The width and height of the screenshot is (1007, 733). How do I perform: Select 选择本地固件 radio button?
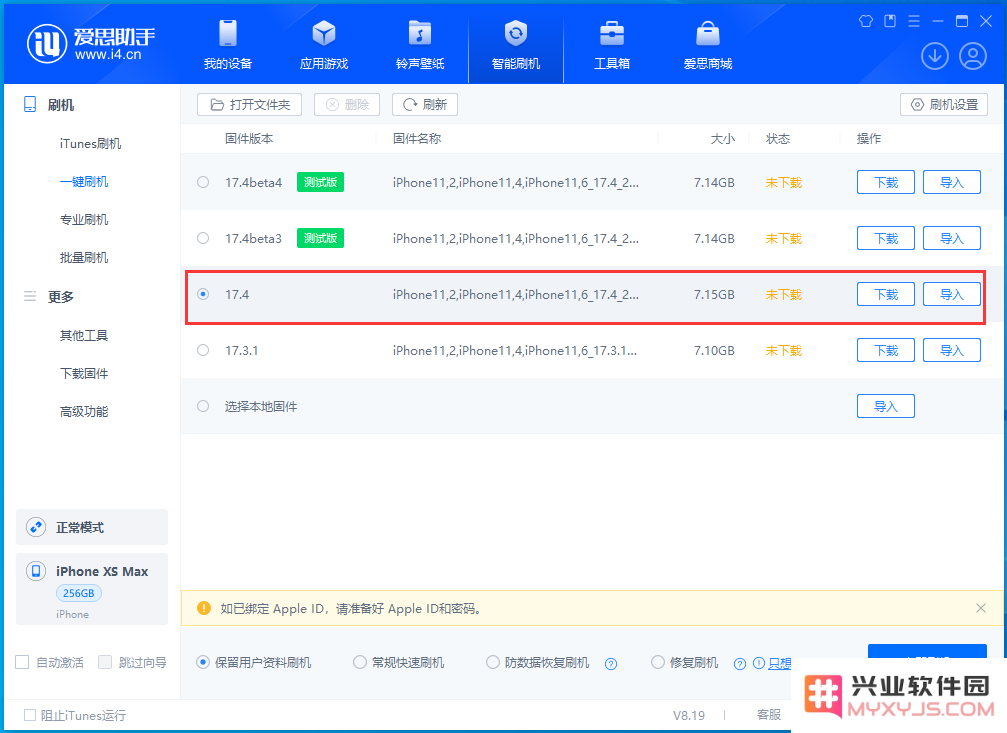tap(203, 406)
